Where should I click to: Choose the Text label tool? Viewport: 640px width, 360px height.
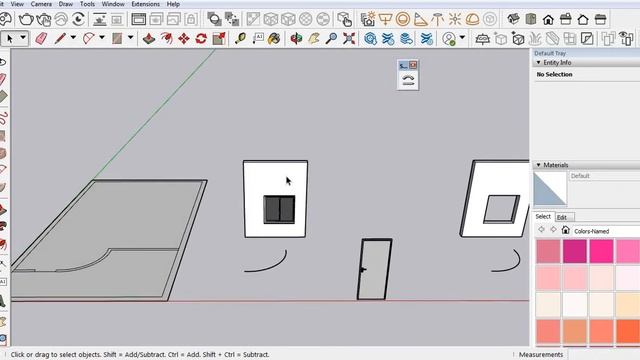click(x=258, y=39)
